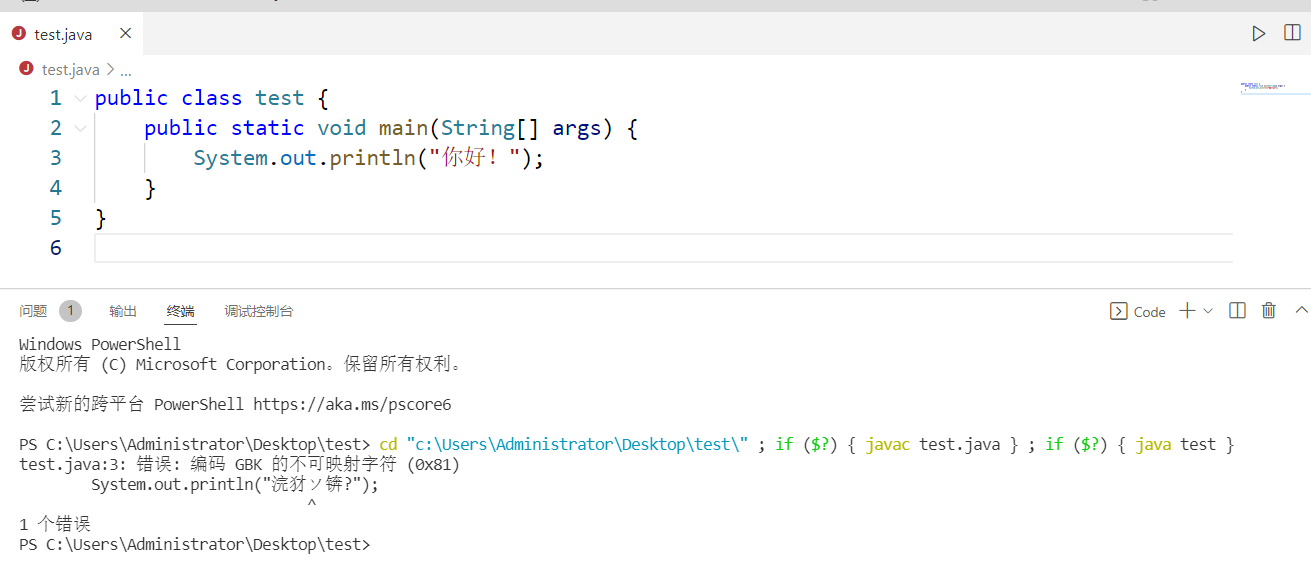
Task: Split the editor to the right
Action: pos(1291,34)
